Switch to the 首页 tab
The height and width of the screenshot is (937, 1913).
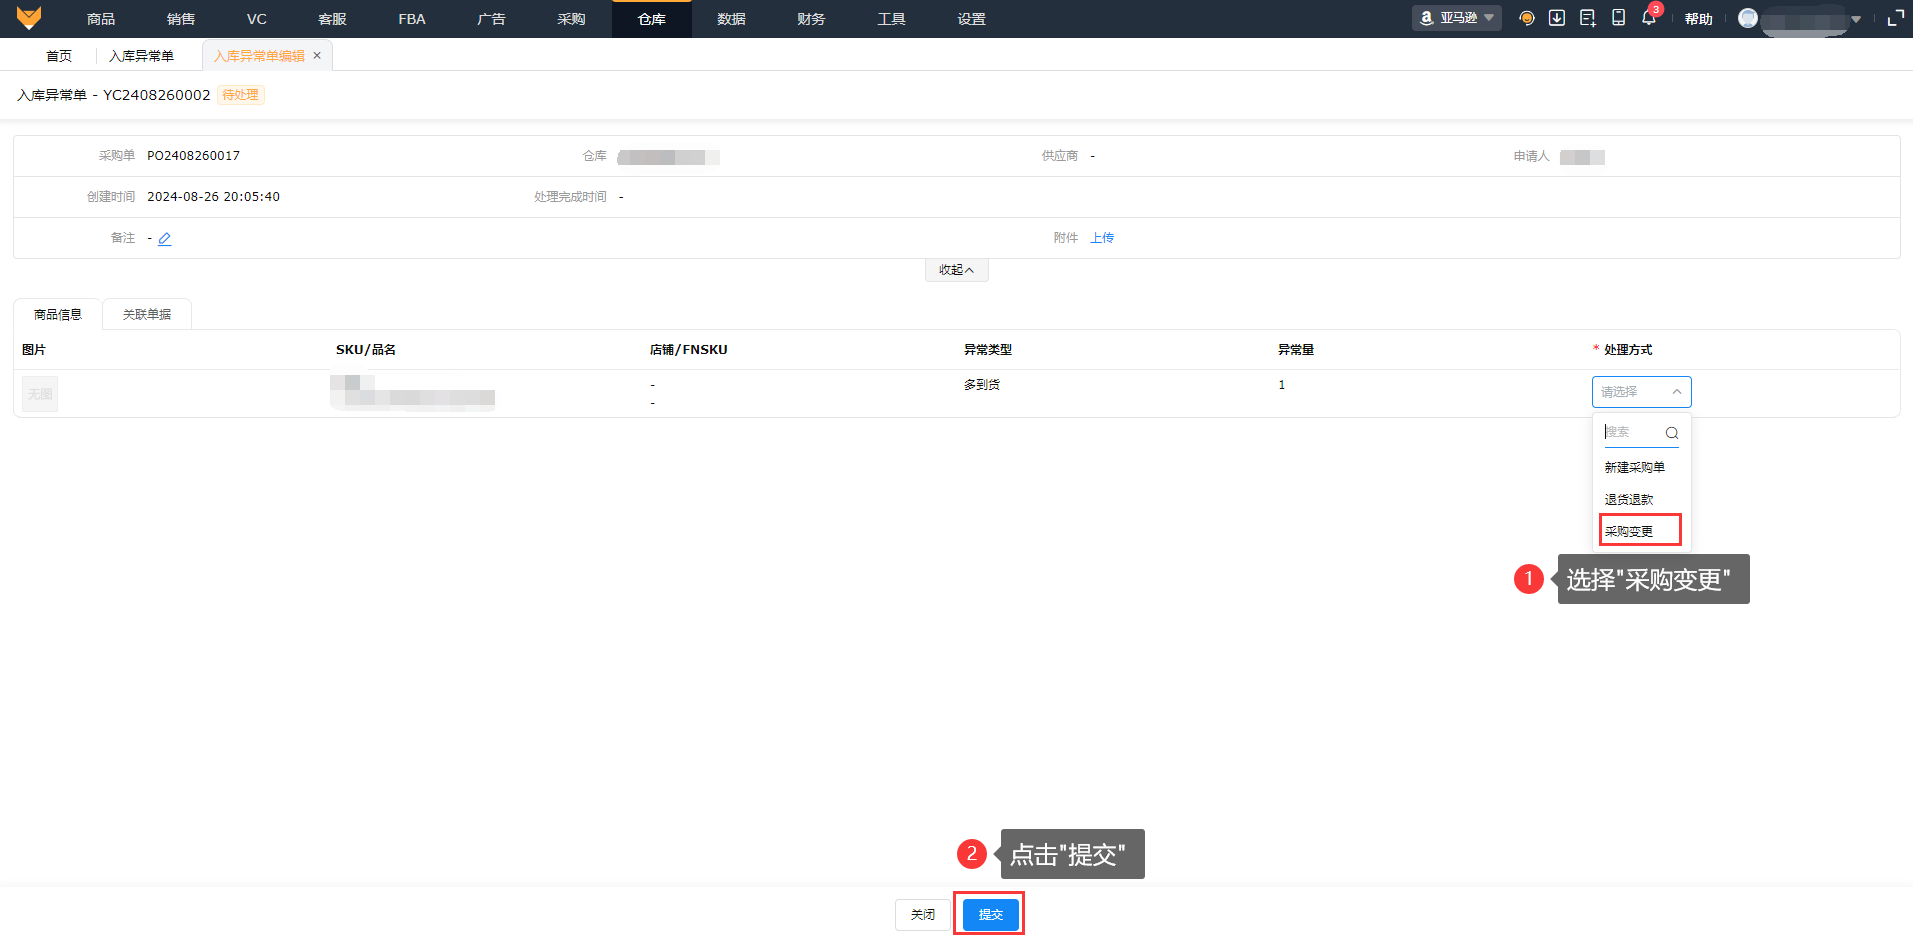pos(59,56)
